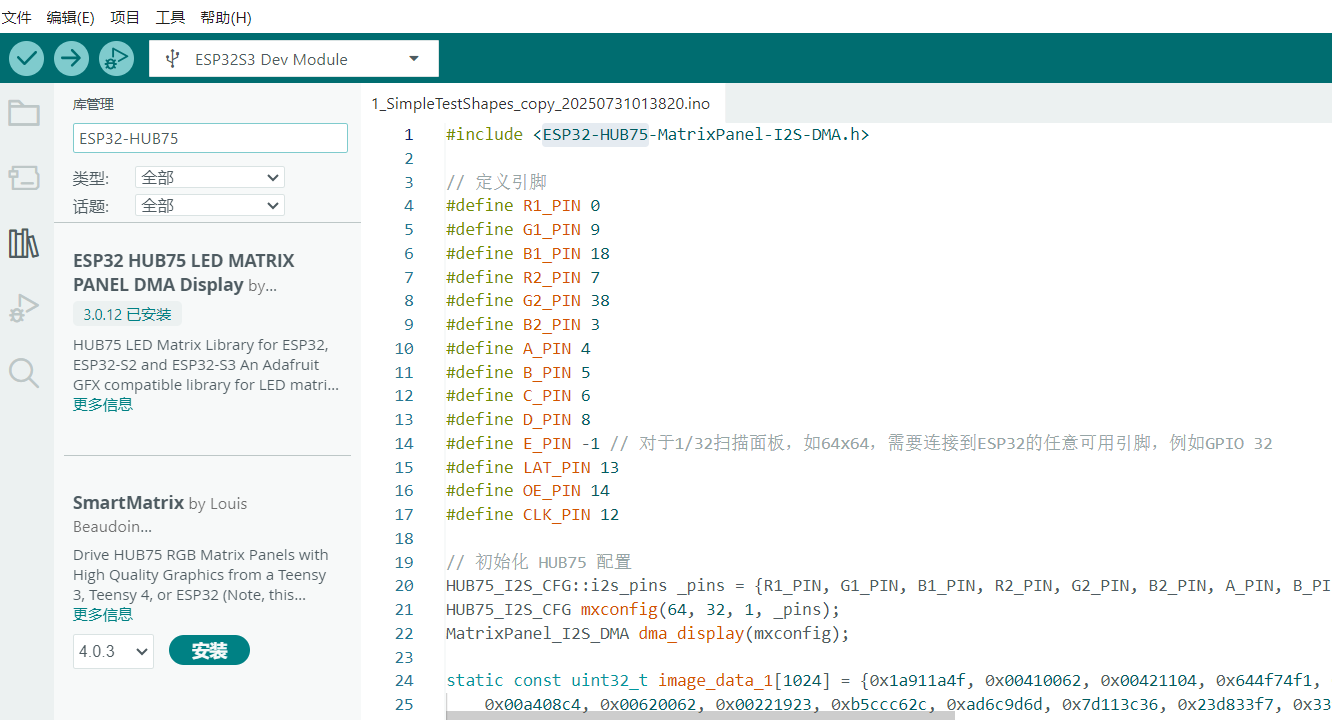Click the library search field containing ESP32-HUB75

[x=210, y=138]
